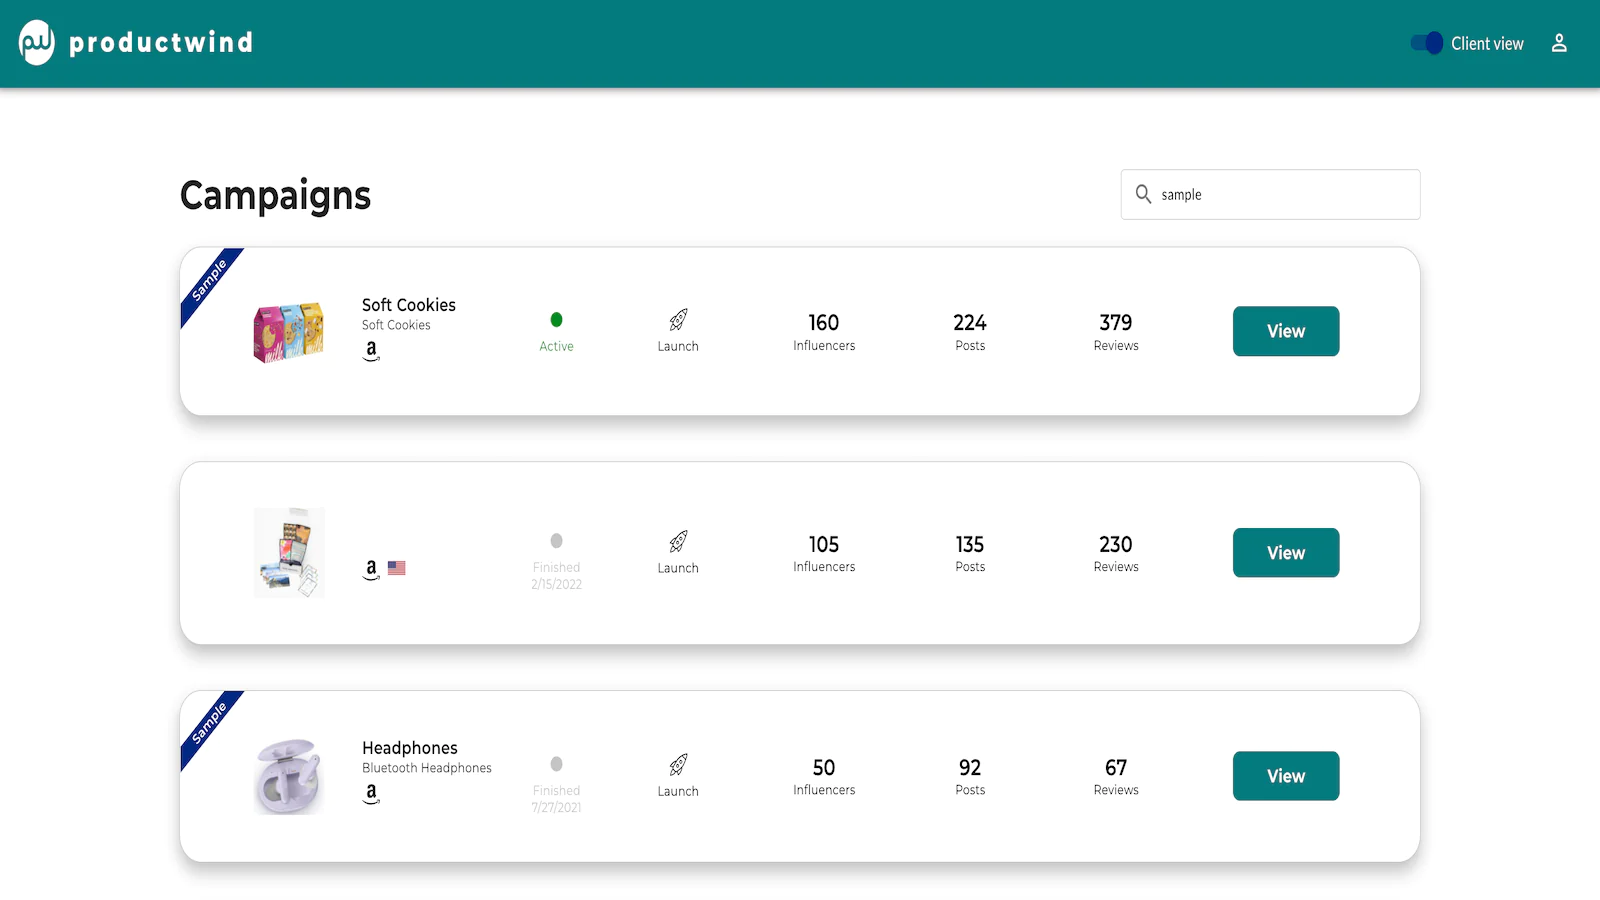Click the Launch rocket icon on unnamed campaign
This screenshot has height=900, width=1600.
[678, 542]
